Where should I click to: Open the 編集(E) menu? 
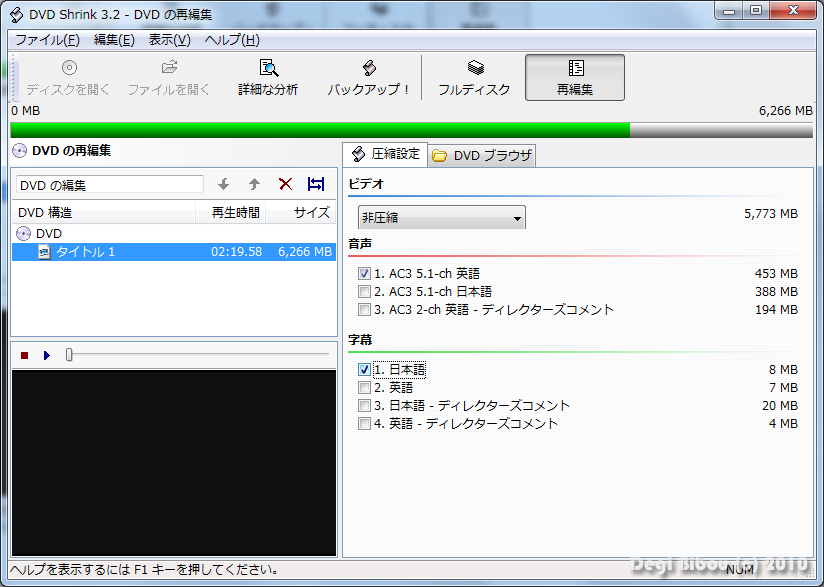pyautogui.click(x=114, y=40)
